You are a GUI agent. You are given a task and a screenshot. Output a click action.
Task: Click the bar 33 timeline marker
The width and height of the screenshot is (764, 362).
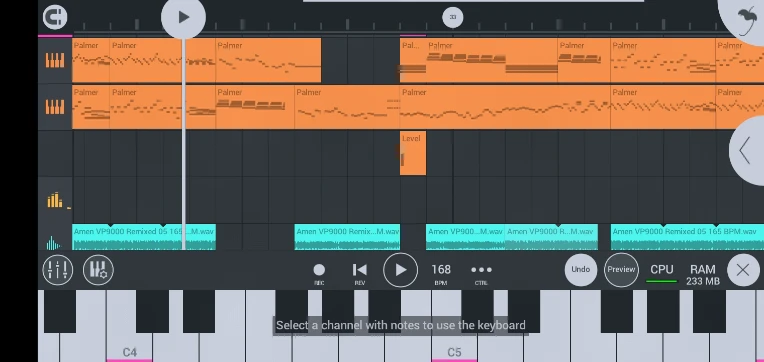[x=453, y=17]
